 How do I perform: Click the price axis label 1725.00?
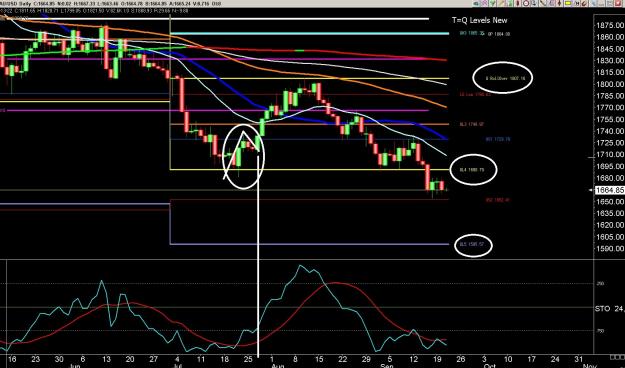pos(610,143)
